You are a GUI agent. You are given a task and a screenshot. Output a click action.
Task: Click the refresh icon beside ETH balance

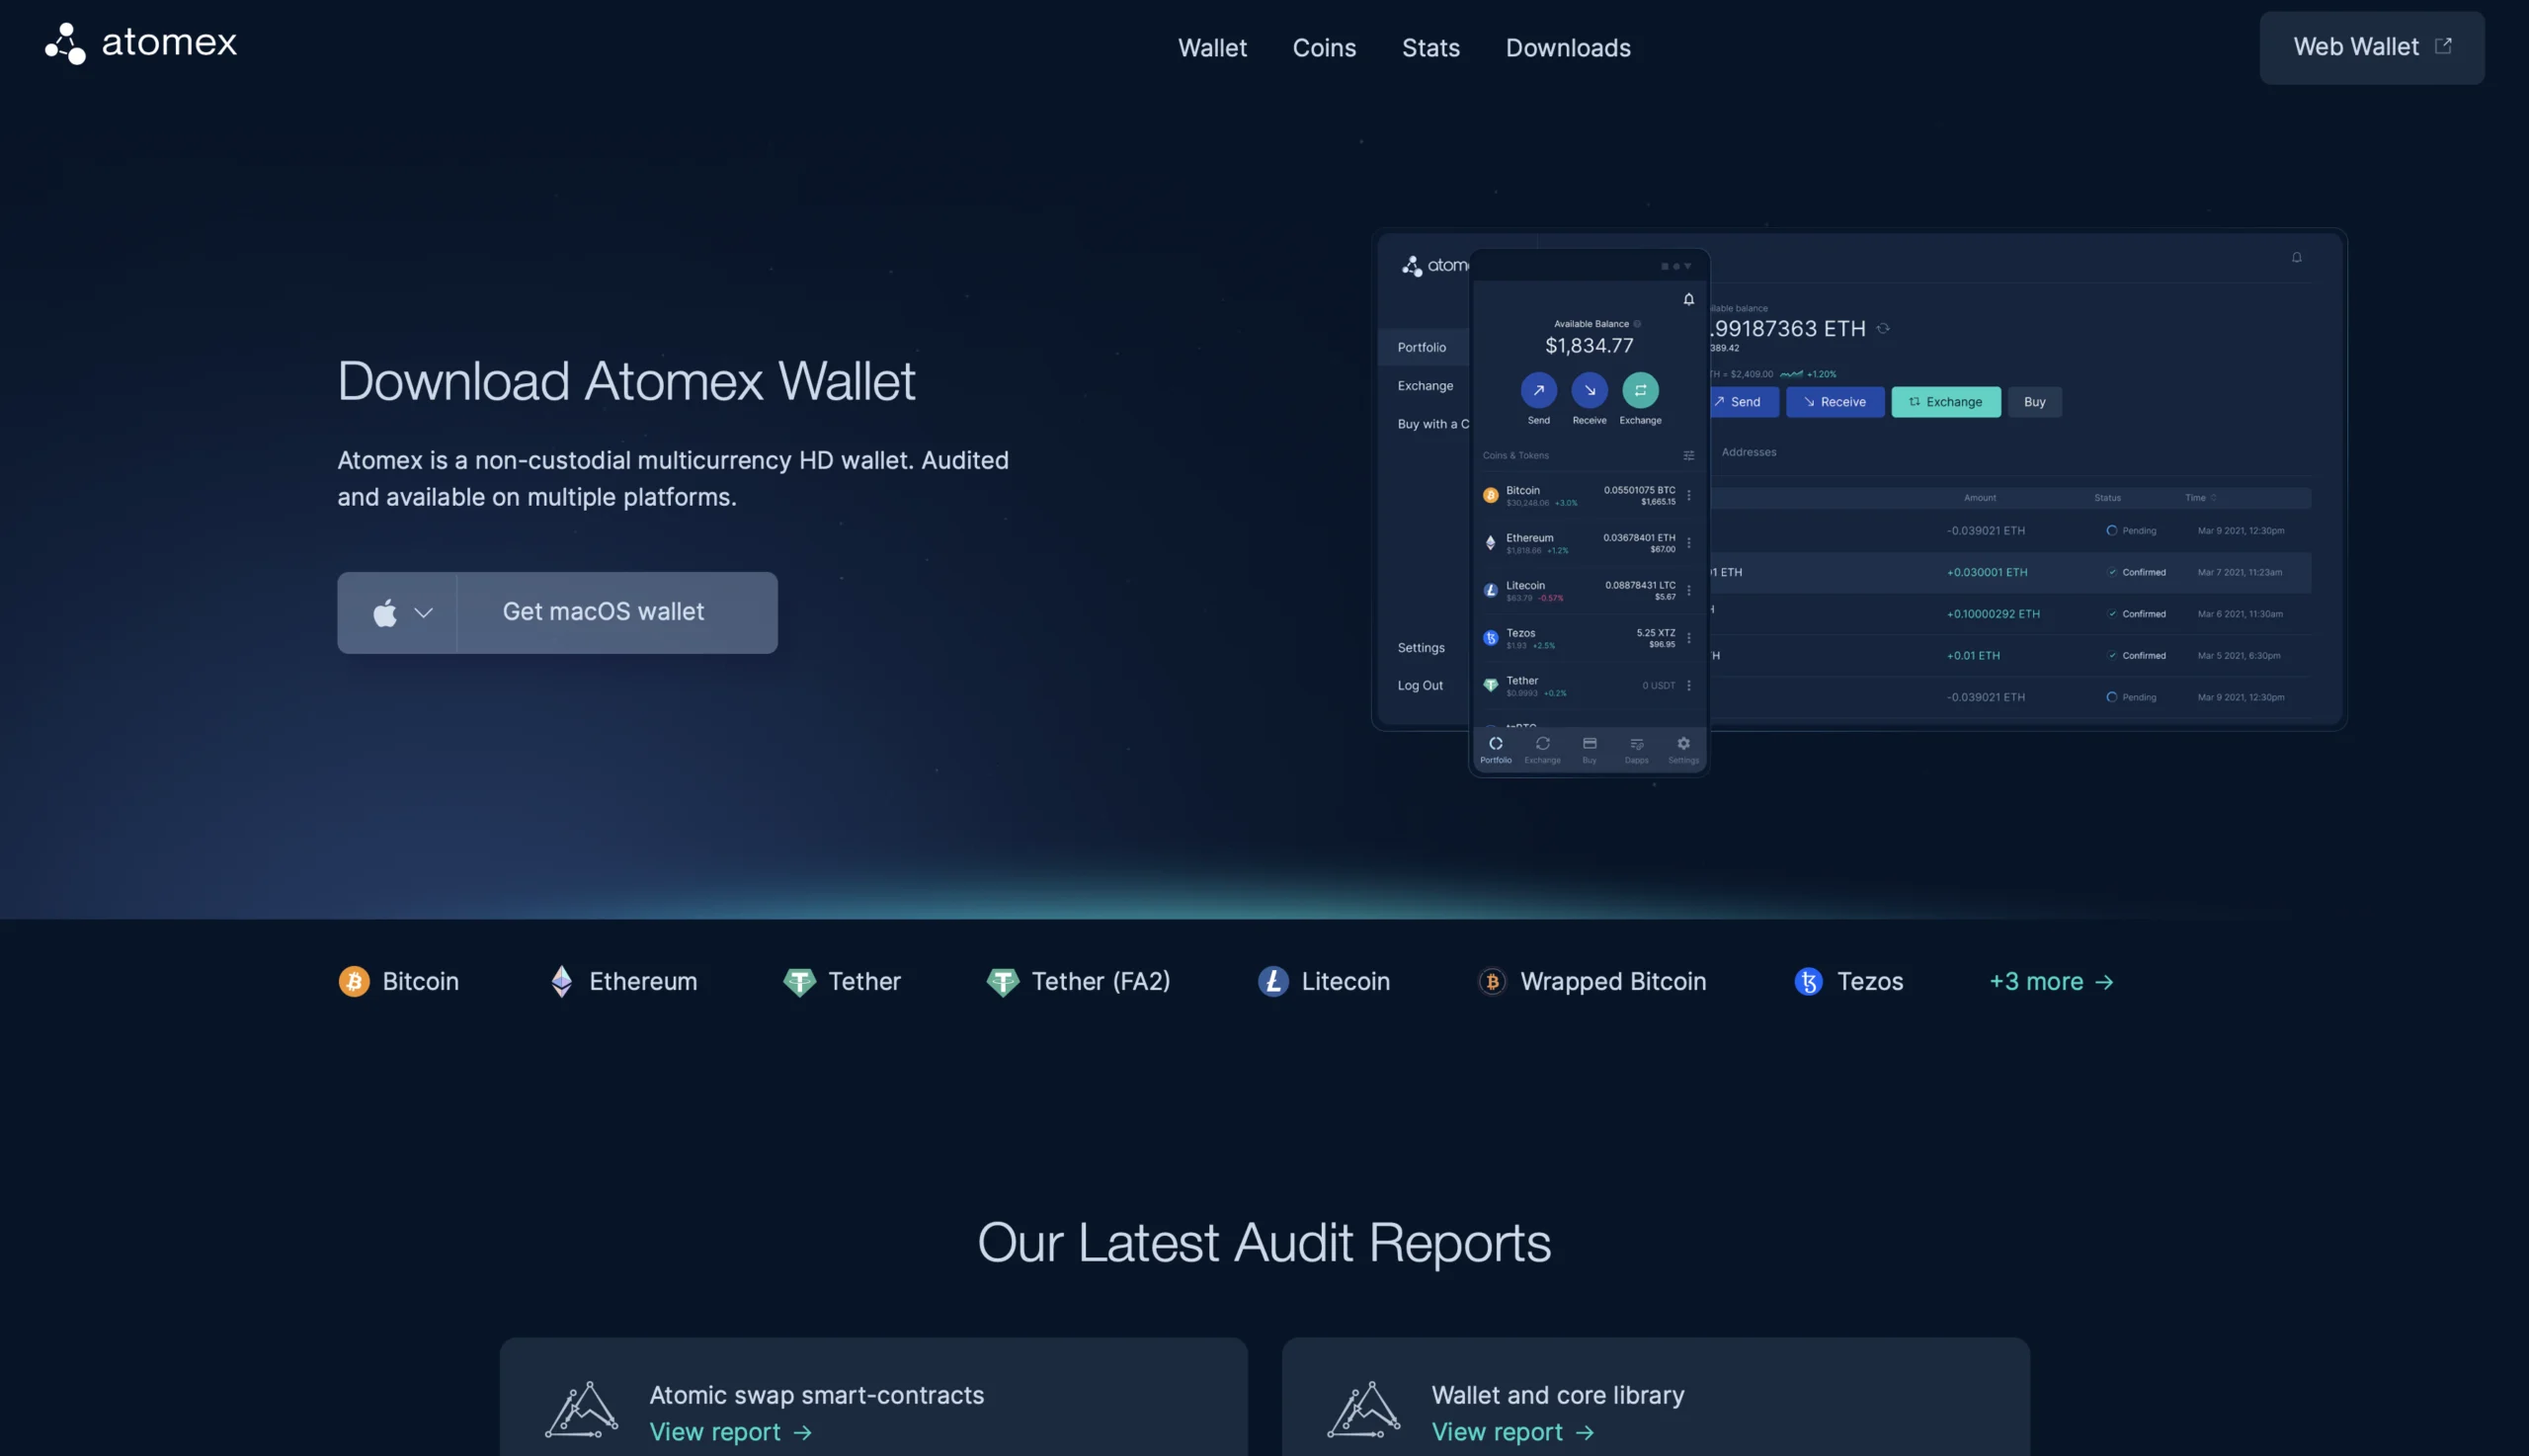[1882, 329]
